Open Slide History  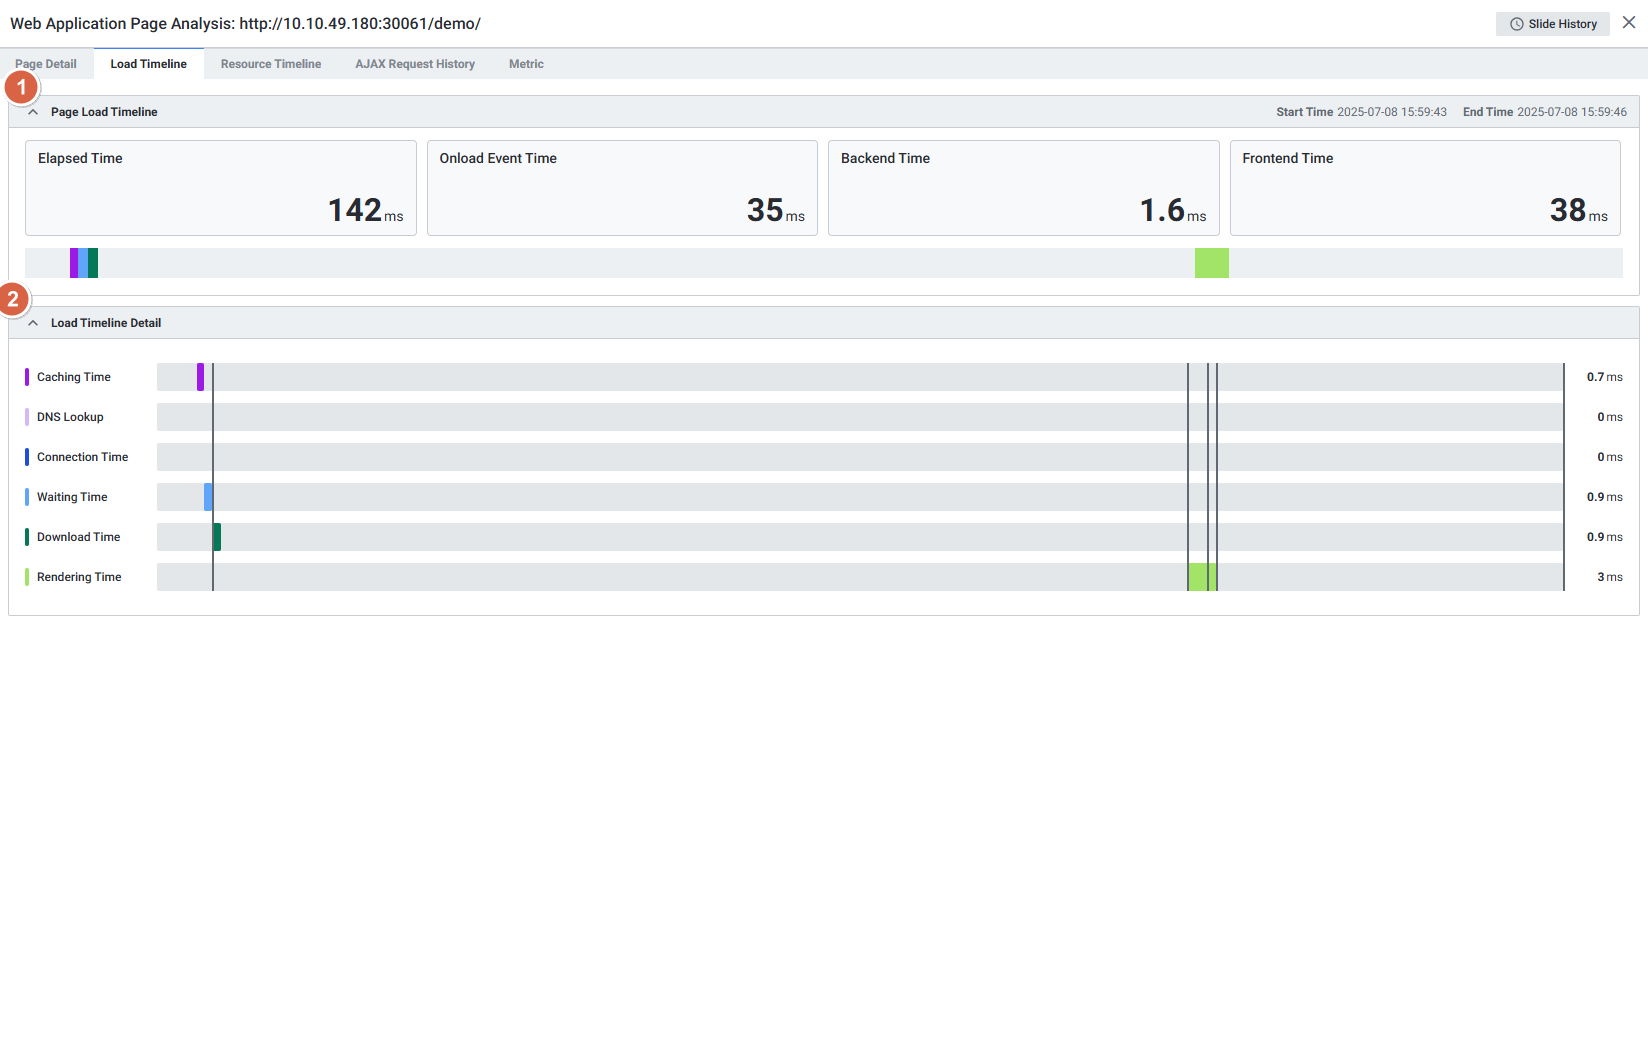coord(1553,24)
